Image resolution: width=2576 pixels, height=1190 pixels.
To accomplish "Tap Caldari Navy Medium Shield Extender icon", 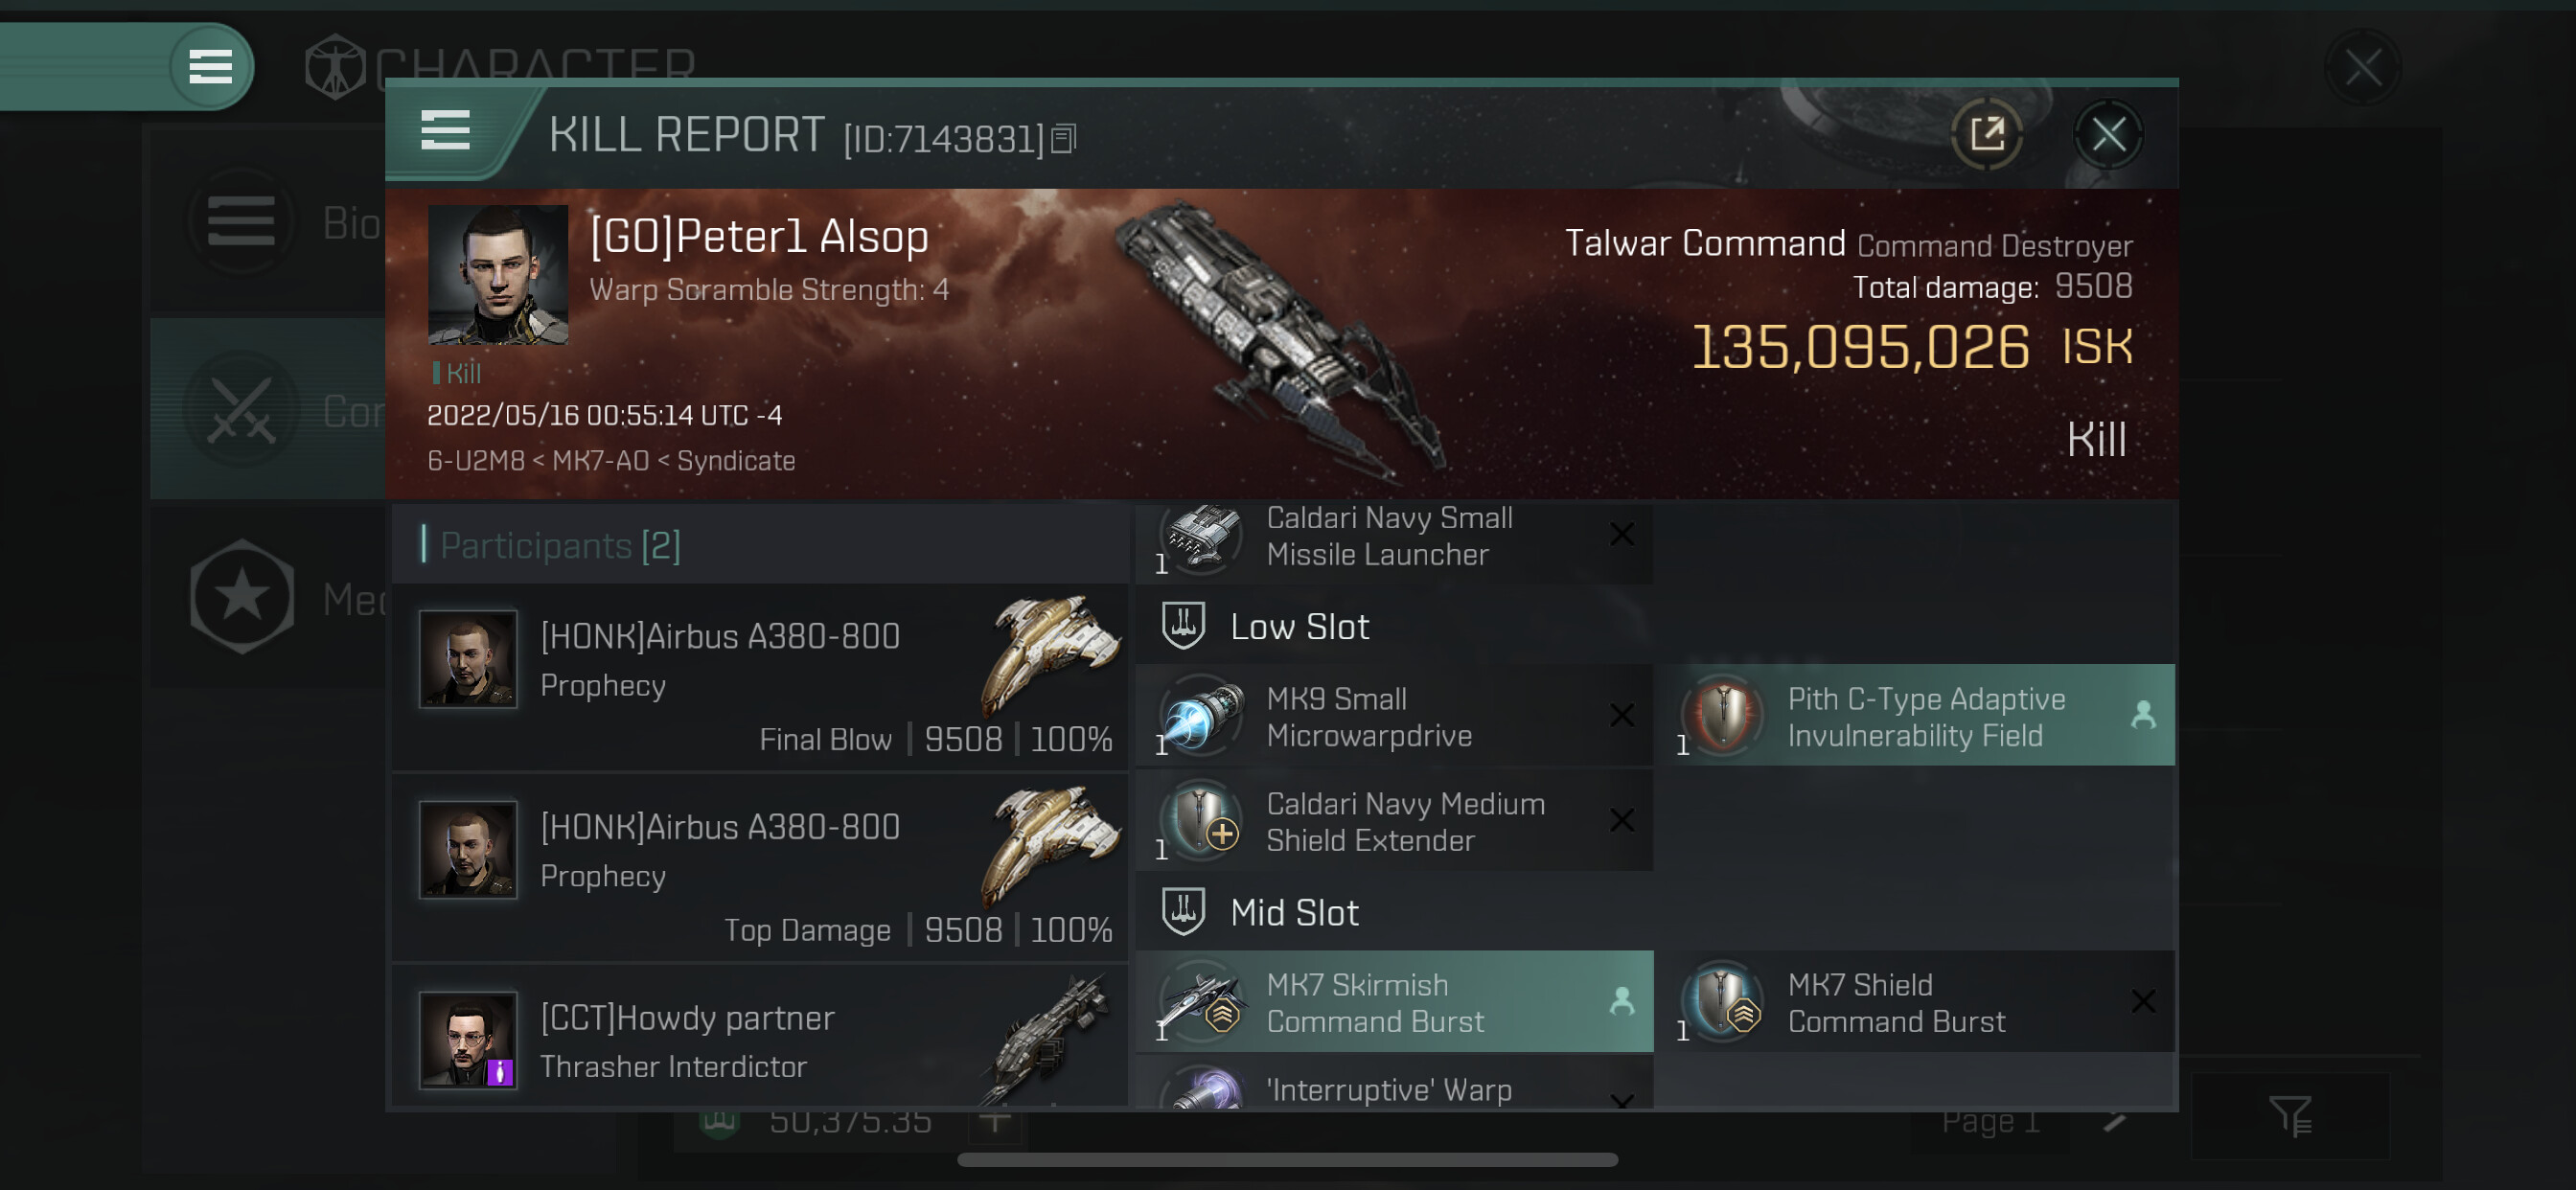I will click(1202, 822).
